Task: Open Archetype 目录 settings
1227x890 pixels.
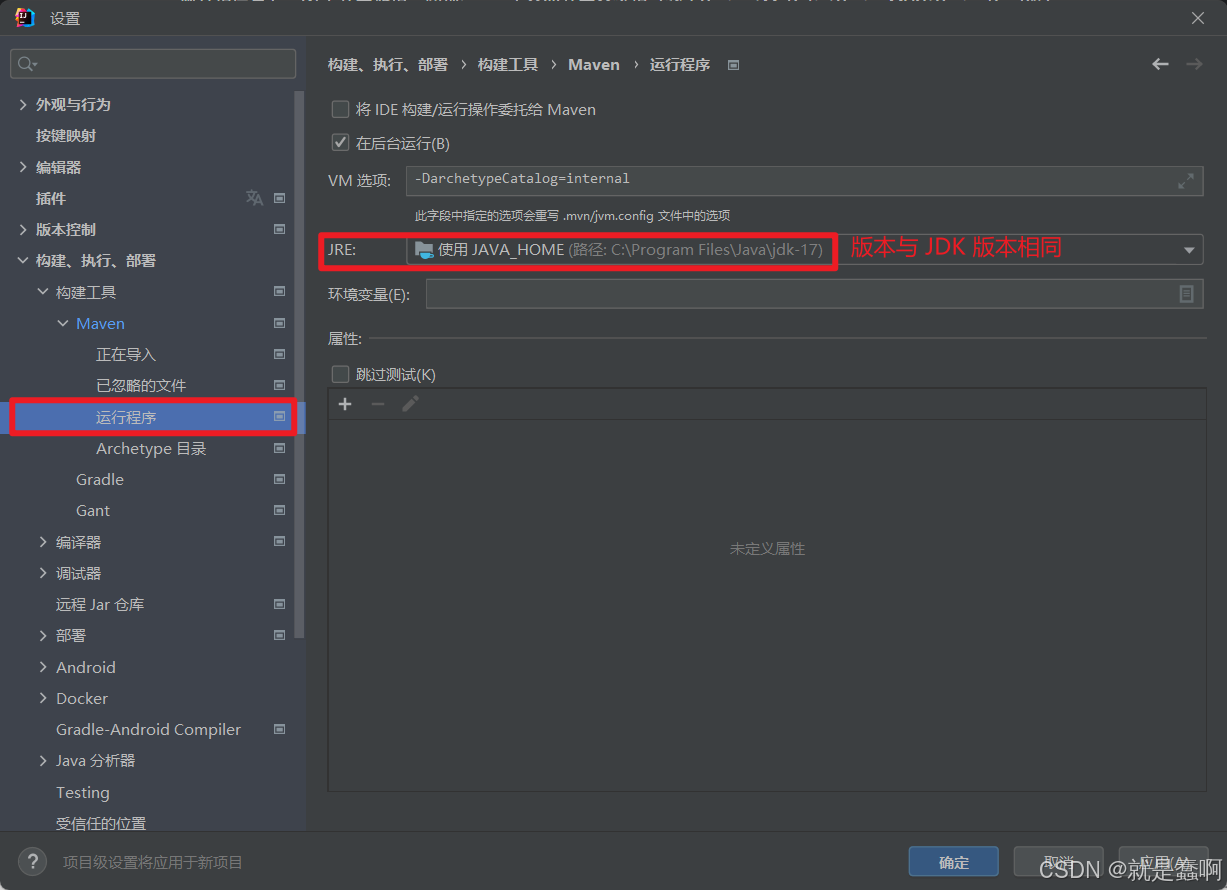Action: coord(152,448)
